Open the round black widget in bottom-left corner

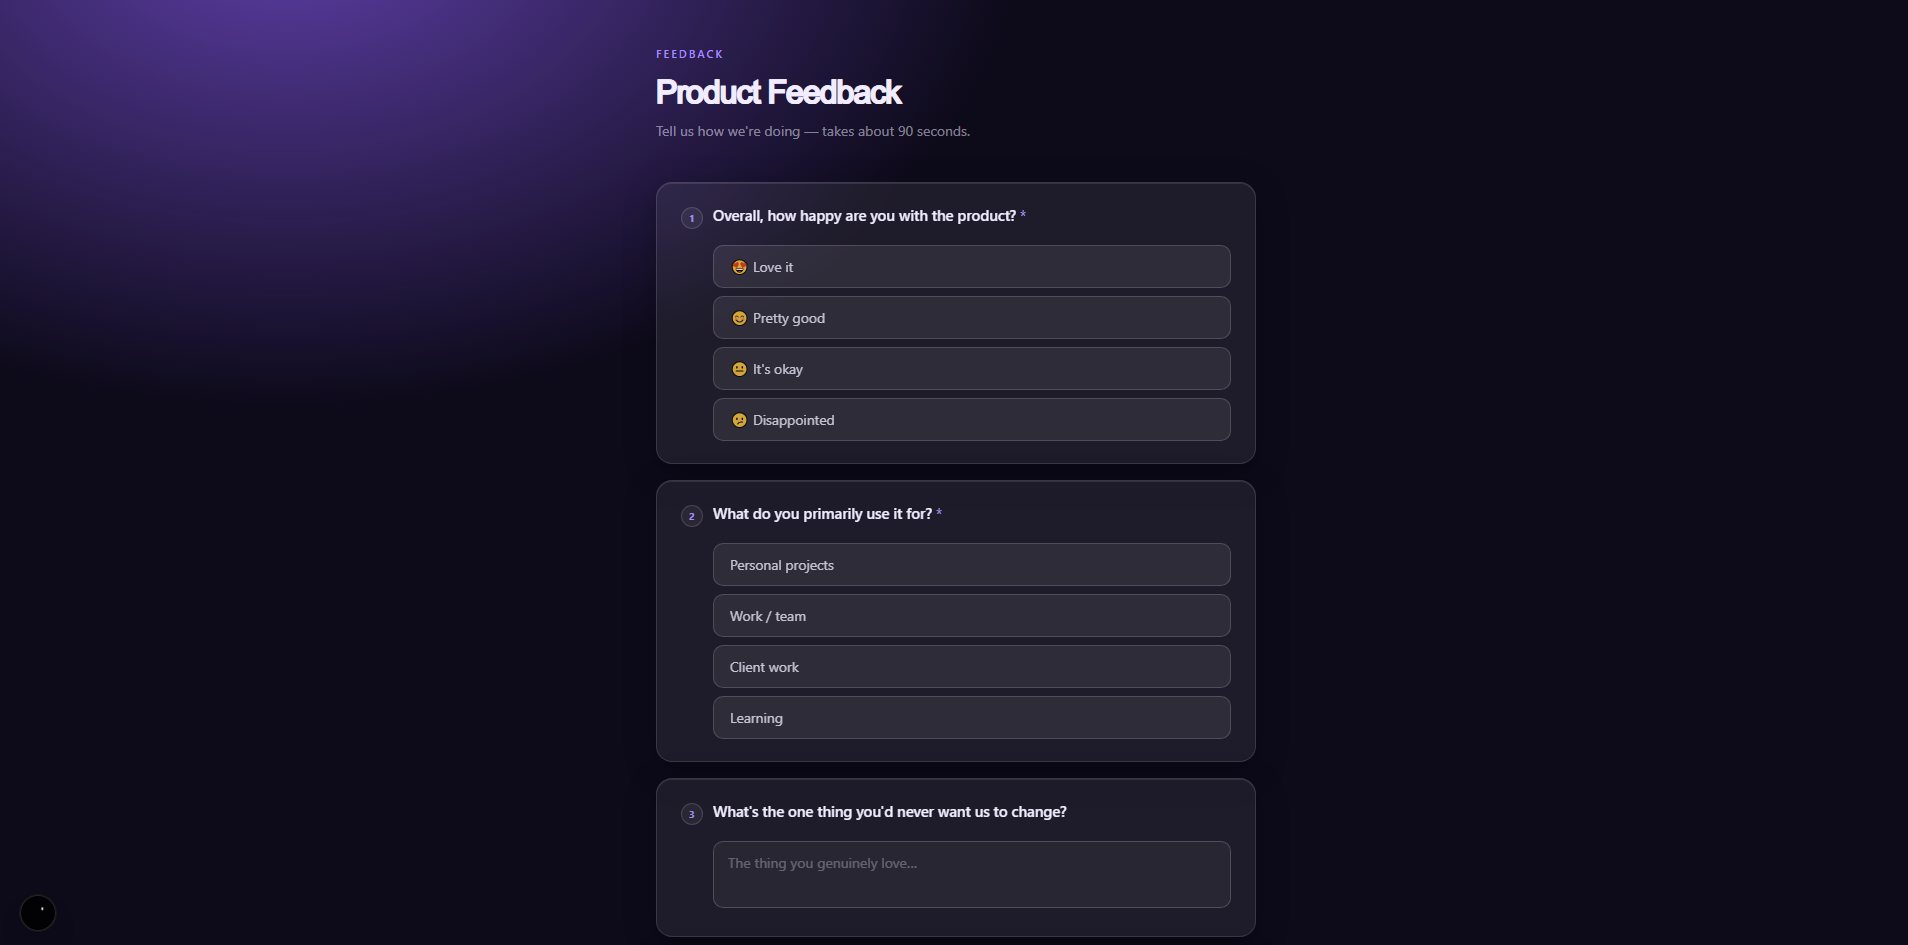coord(38,912)
